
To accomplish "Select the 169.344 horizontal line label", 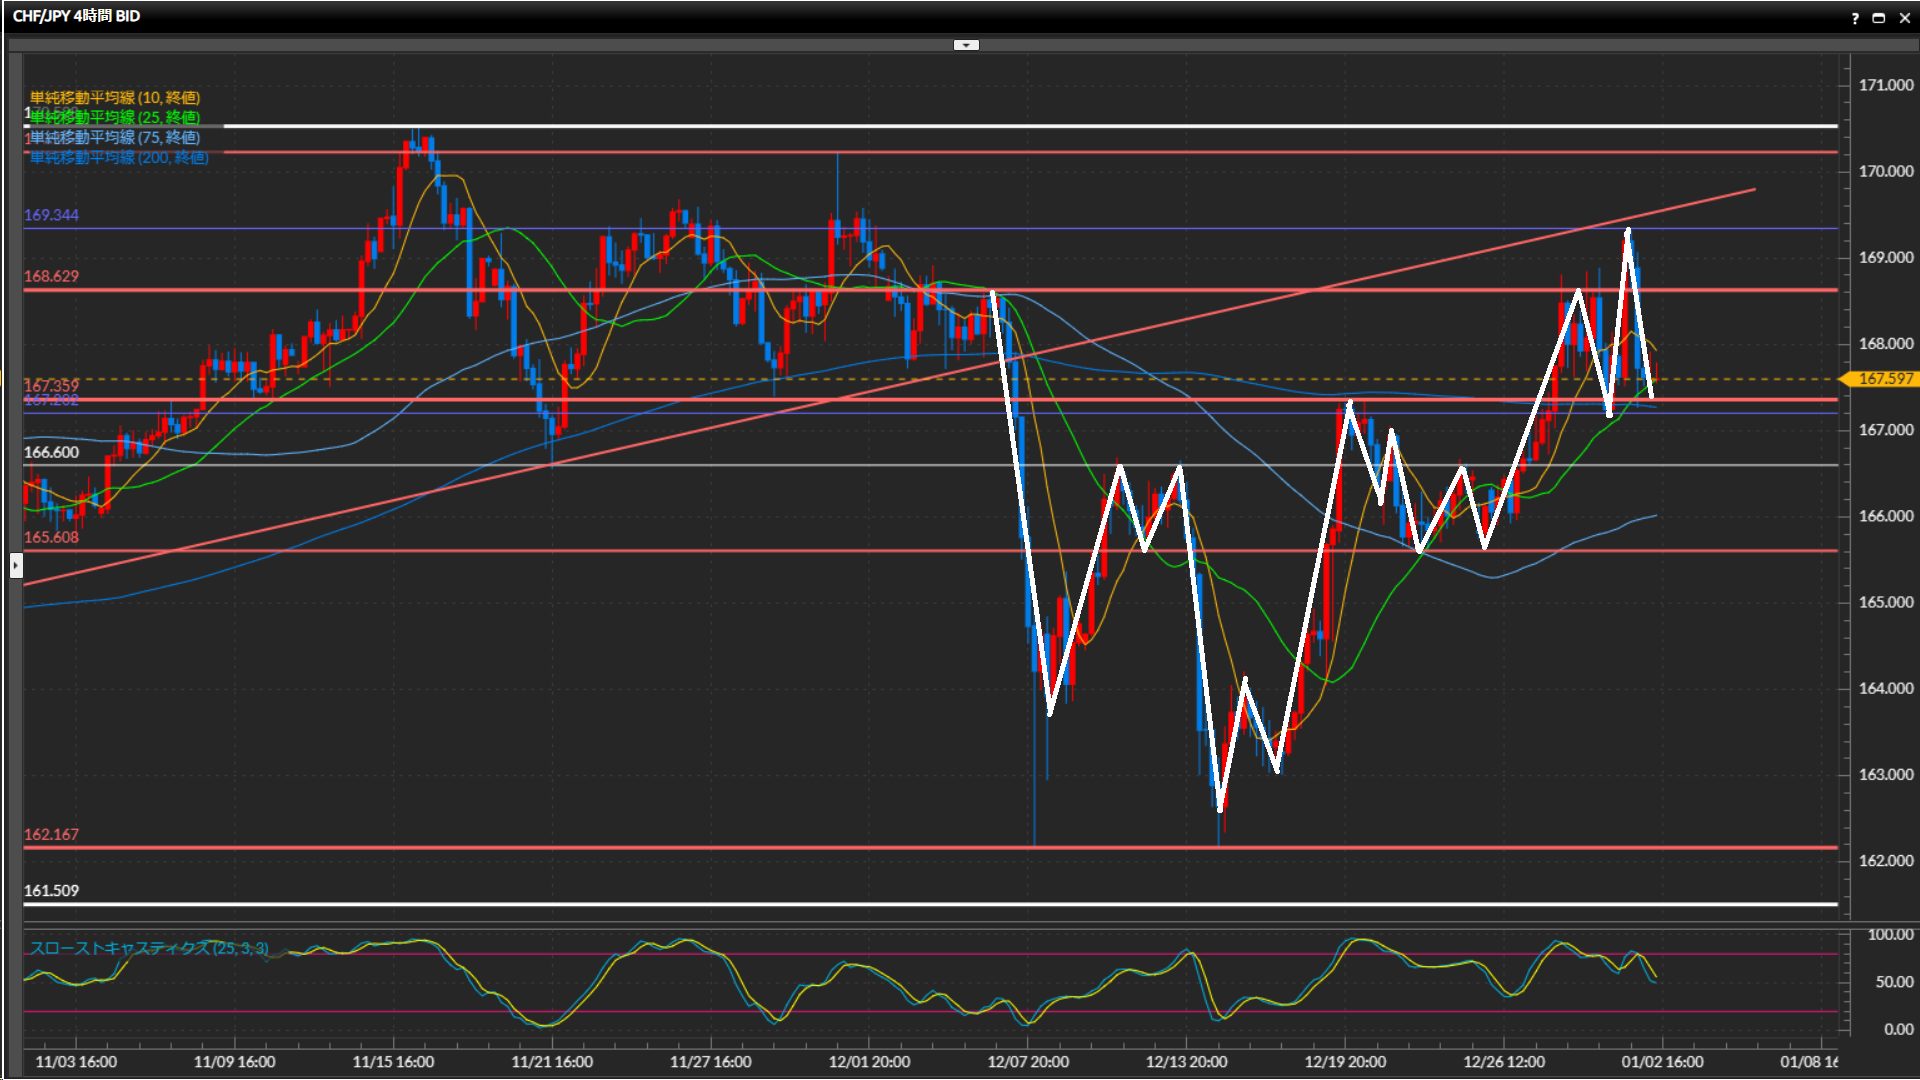I will tap(51, 215).
